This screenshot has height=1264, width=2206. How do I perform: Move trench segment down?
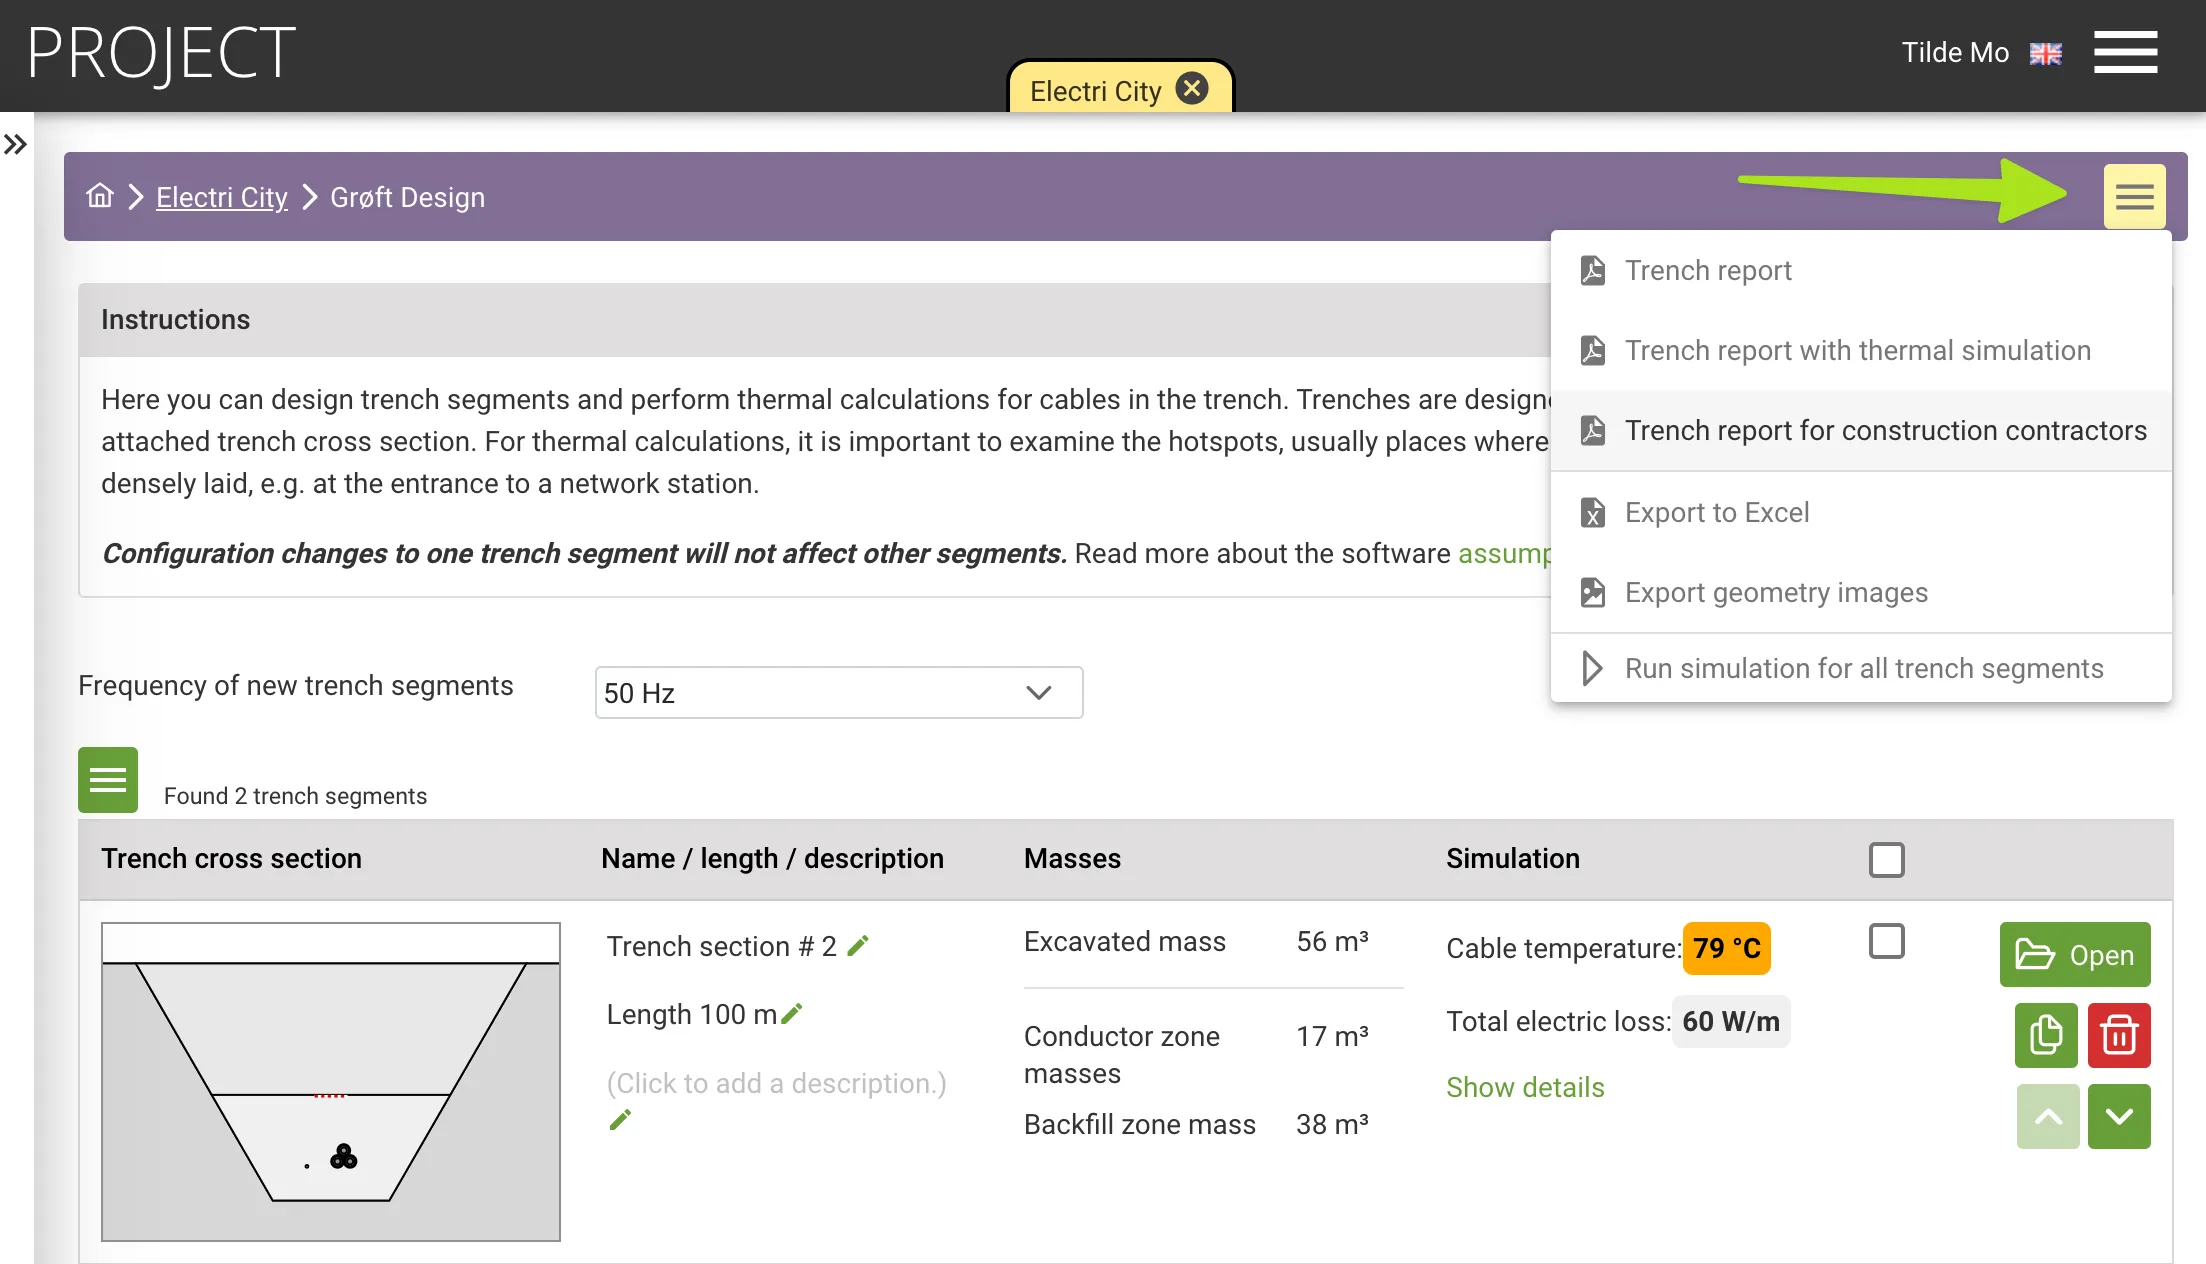2119,1116
